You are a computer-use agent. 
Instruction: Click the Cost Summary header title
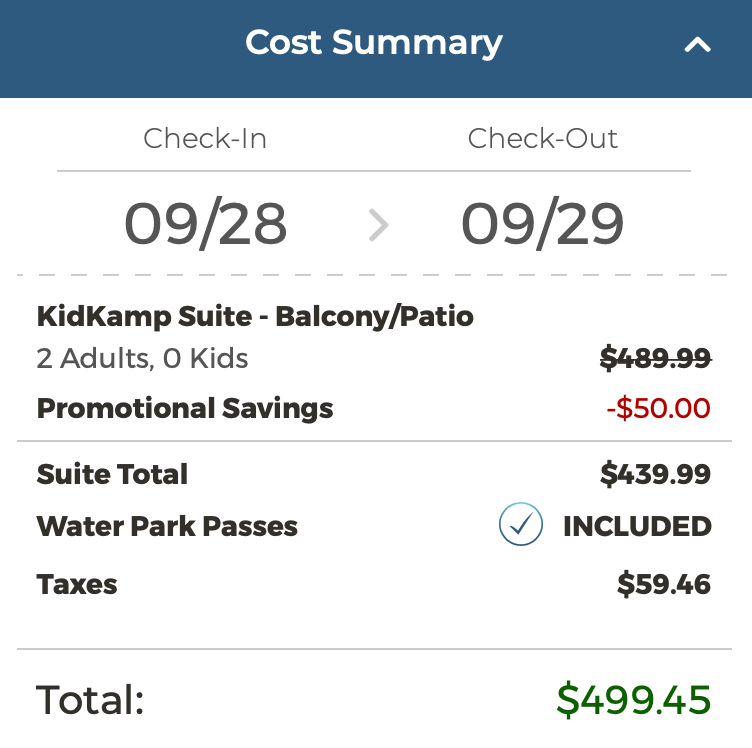[374, 43]
